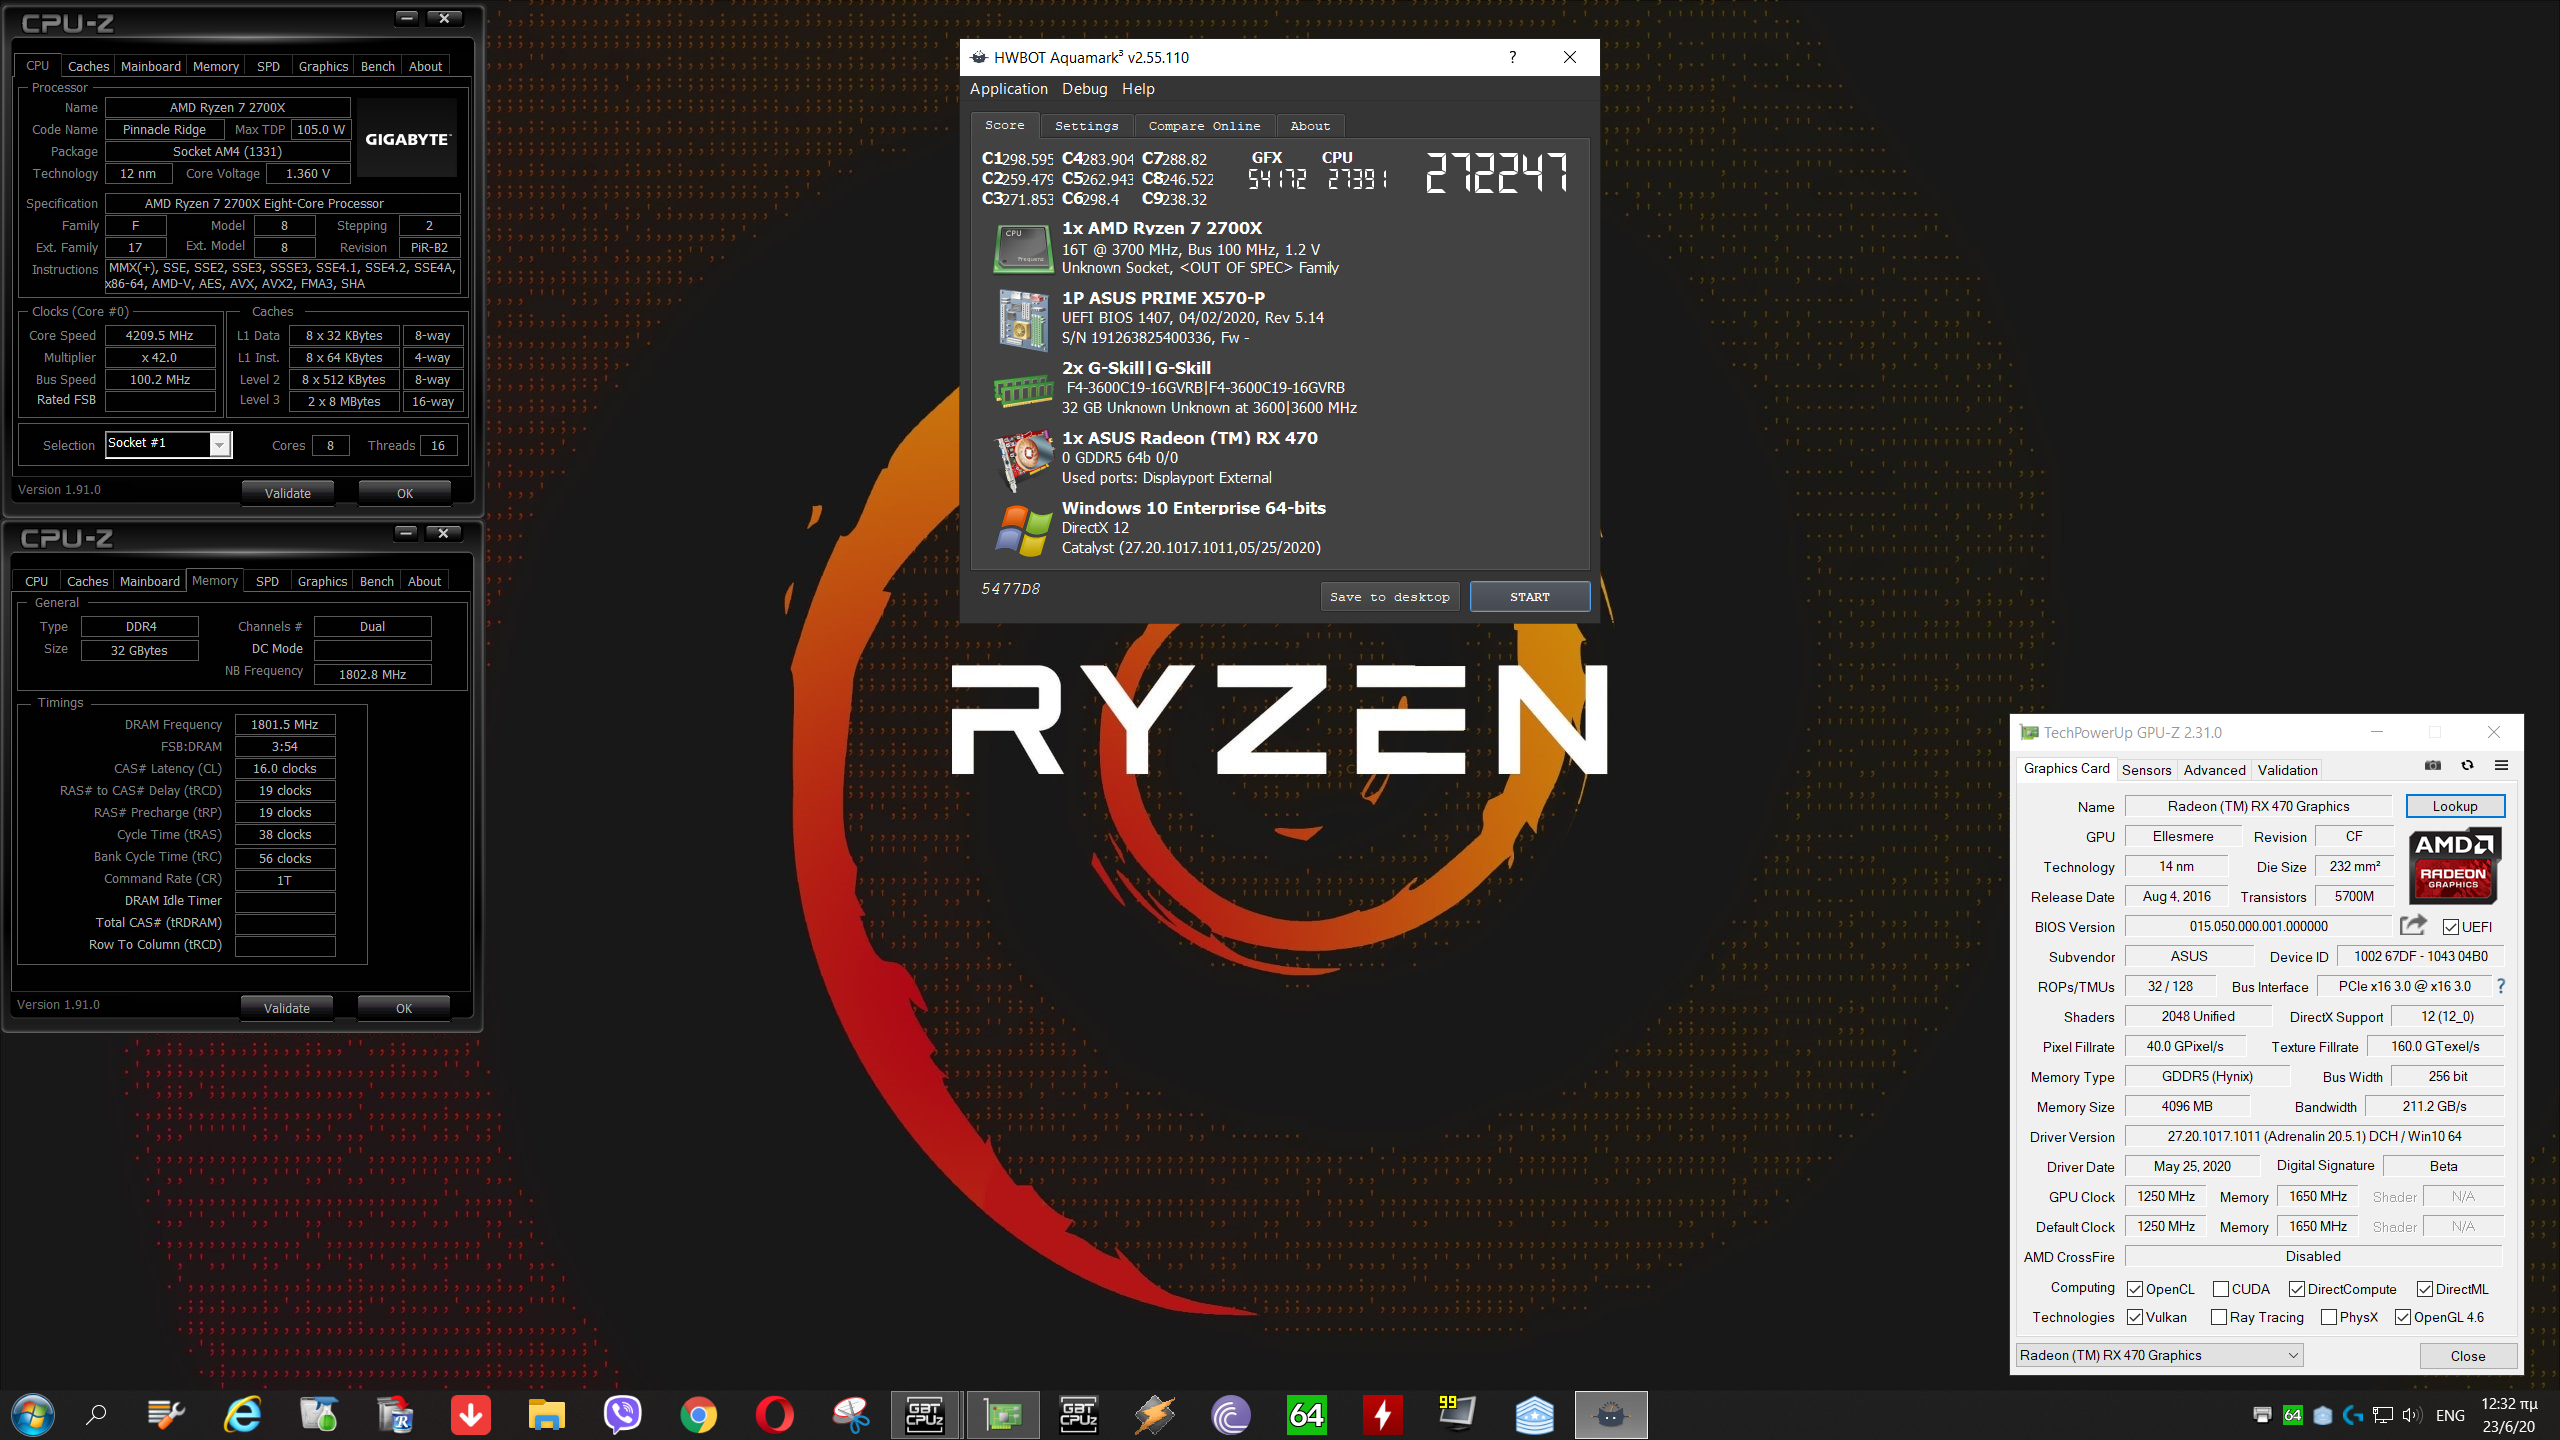The image size is (2560, 1440).
Task: Switch to the Sensors tab in GPU-Z
Action: (2146, 770)
